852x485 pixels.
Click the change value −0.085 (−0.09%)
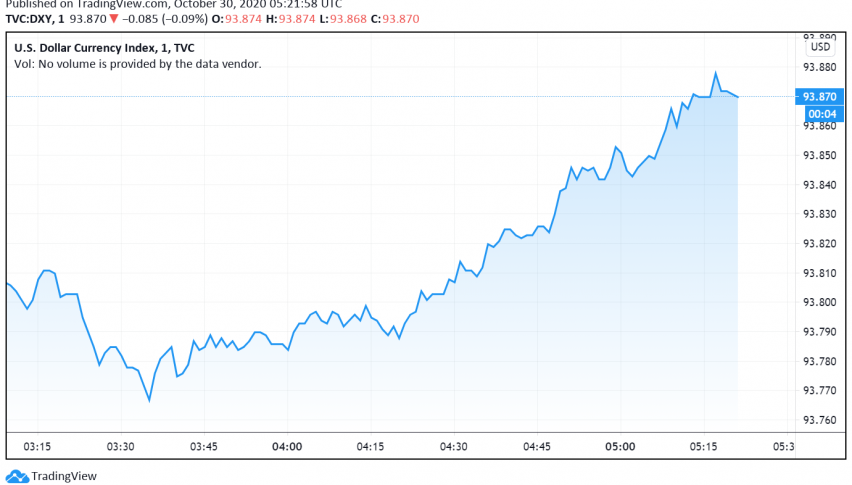pyautogui.click(x=165, y=19)
